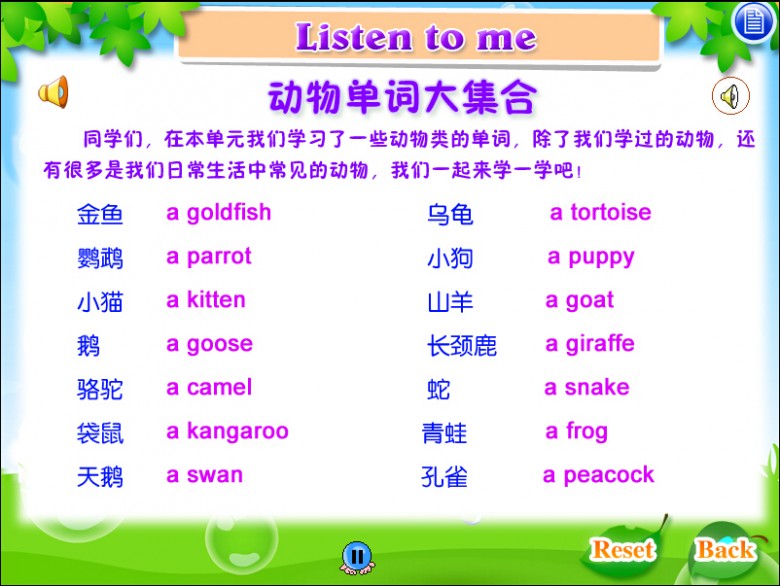Screen dimensions: 780x586
Task: Select the Chinese word 长颈鹿
Action: click(x=461, y=346)
